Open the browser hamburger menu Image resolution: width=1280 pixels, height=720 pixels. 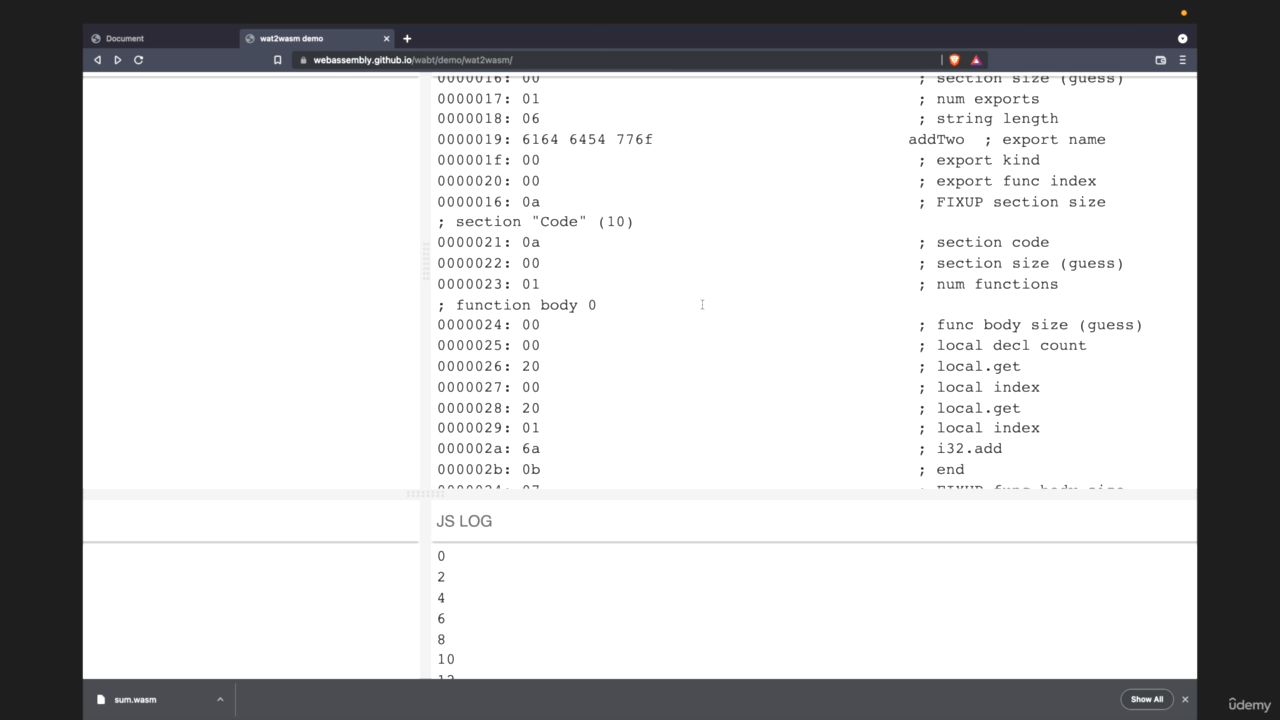point(1182,60)
